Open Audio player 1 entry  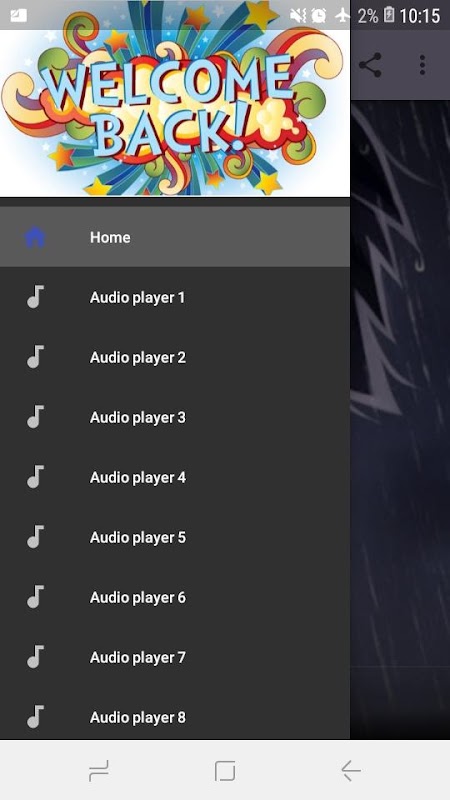175,297
